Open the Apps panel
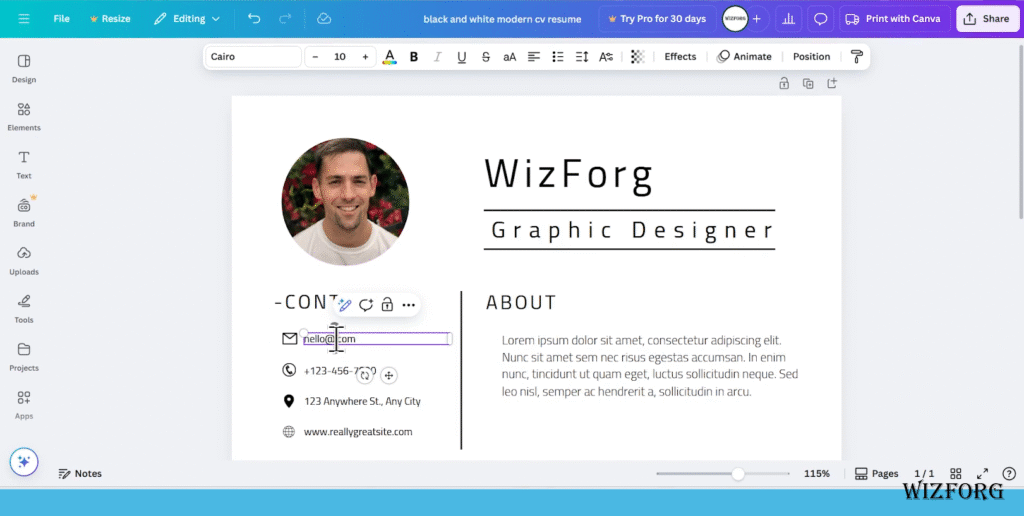Image resolution: width=1024 pixels, height=516 pixels. pos(24,405)
